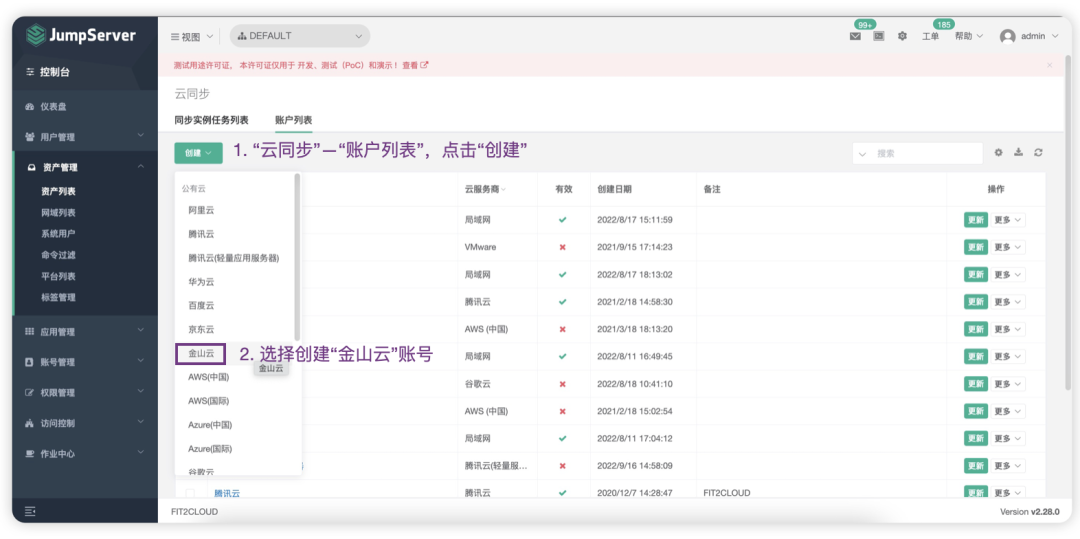Collapse the 资产管理 sidebar section
The height and width of the screenshot is (539, 1080).
141,167
